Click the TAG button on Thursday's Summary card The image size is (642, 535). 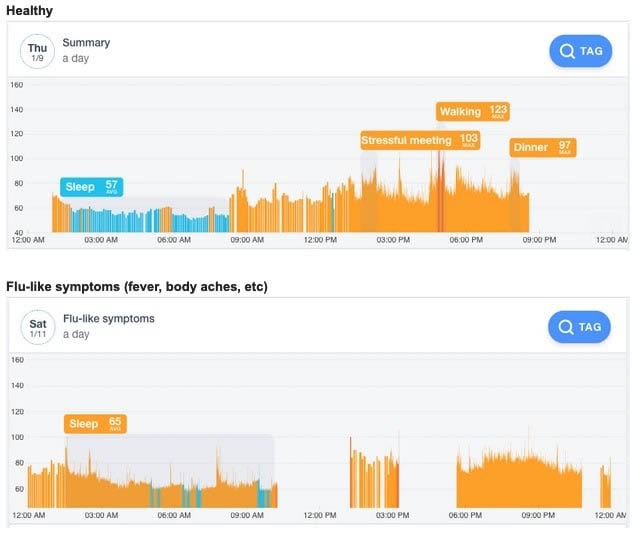(580, 51)
